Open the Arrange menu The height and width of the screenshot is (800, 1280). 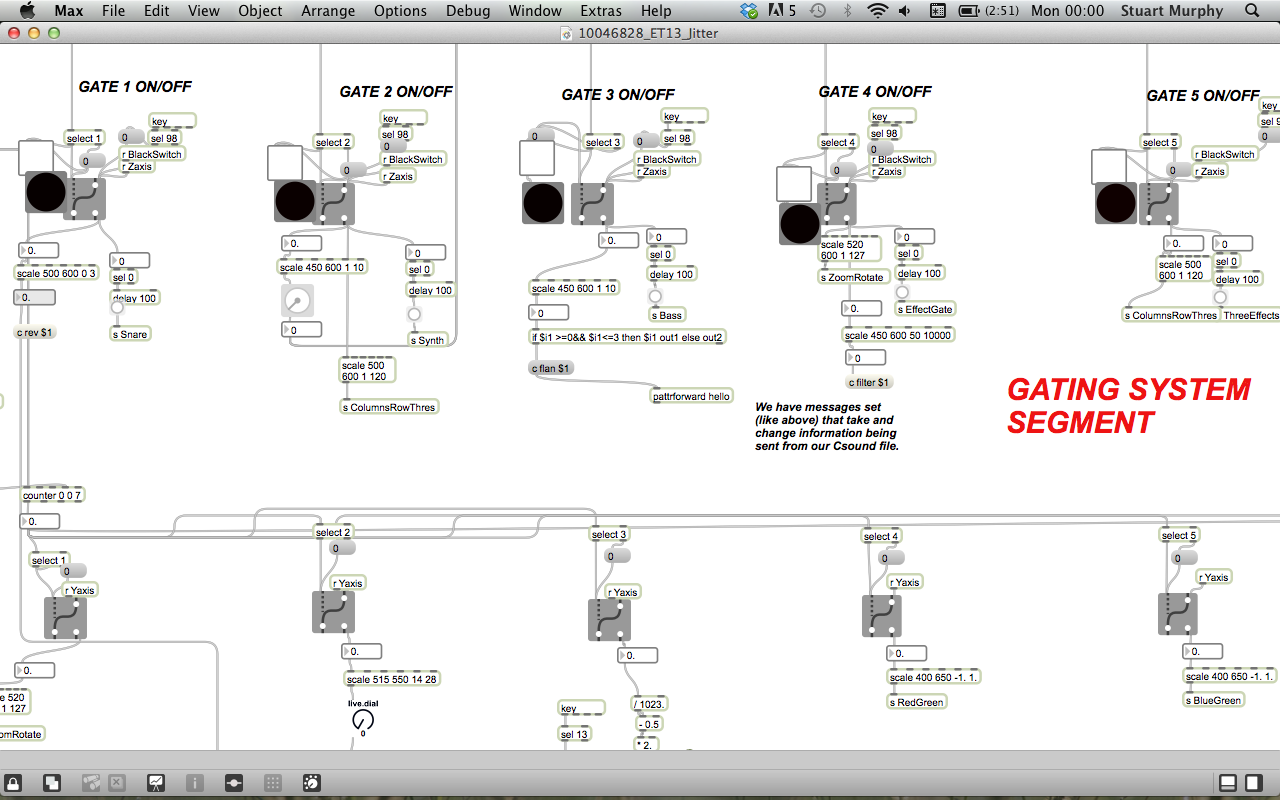328,11
